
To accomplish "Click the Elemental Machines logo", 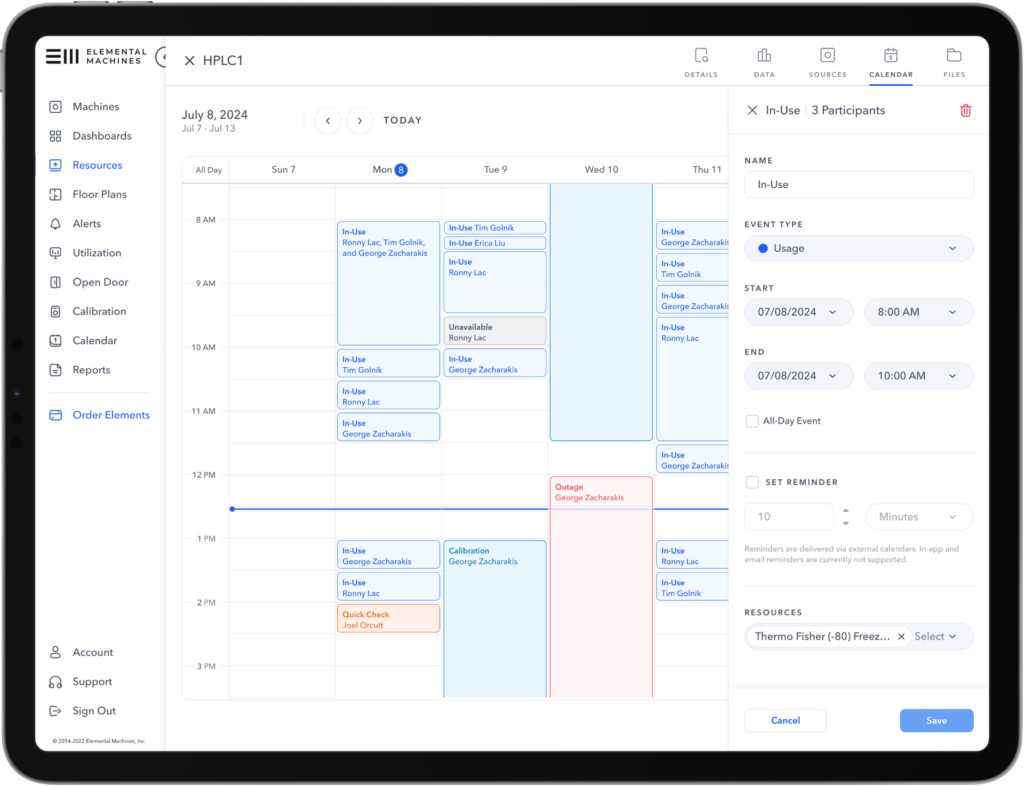I will point(96,56).
